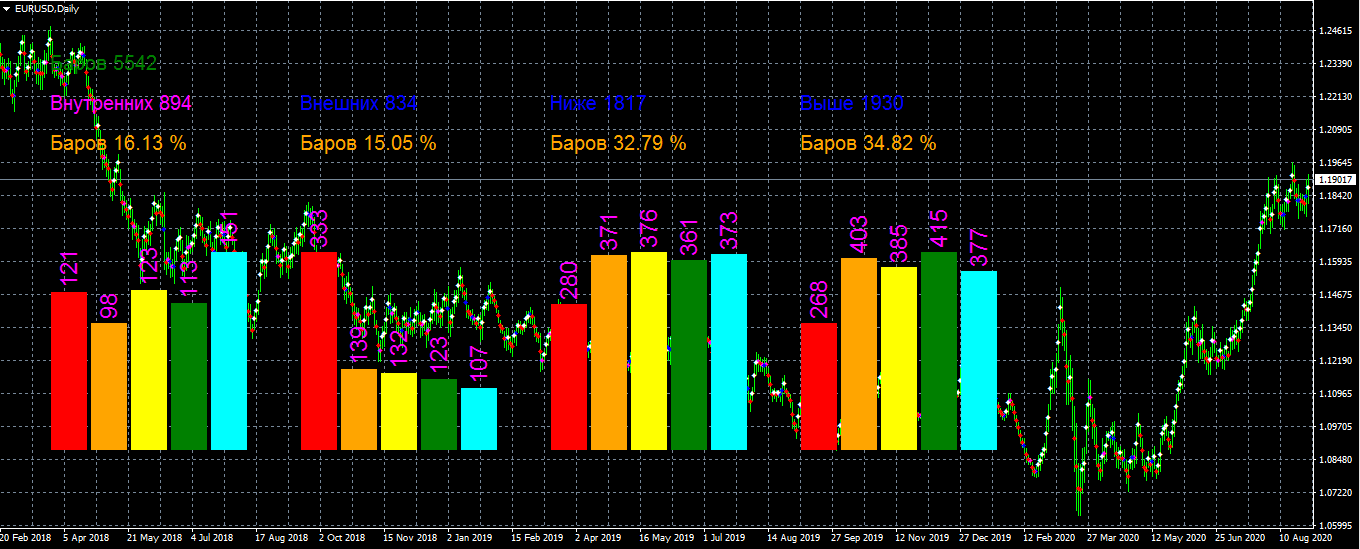
Task: Click the cyan histogram bar labeled 377
Action: [979, 360]
